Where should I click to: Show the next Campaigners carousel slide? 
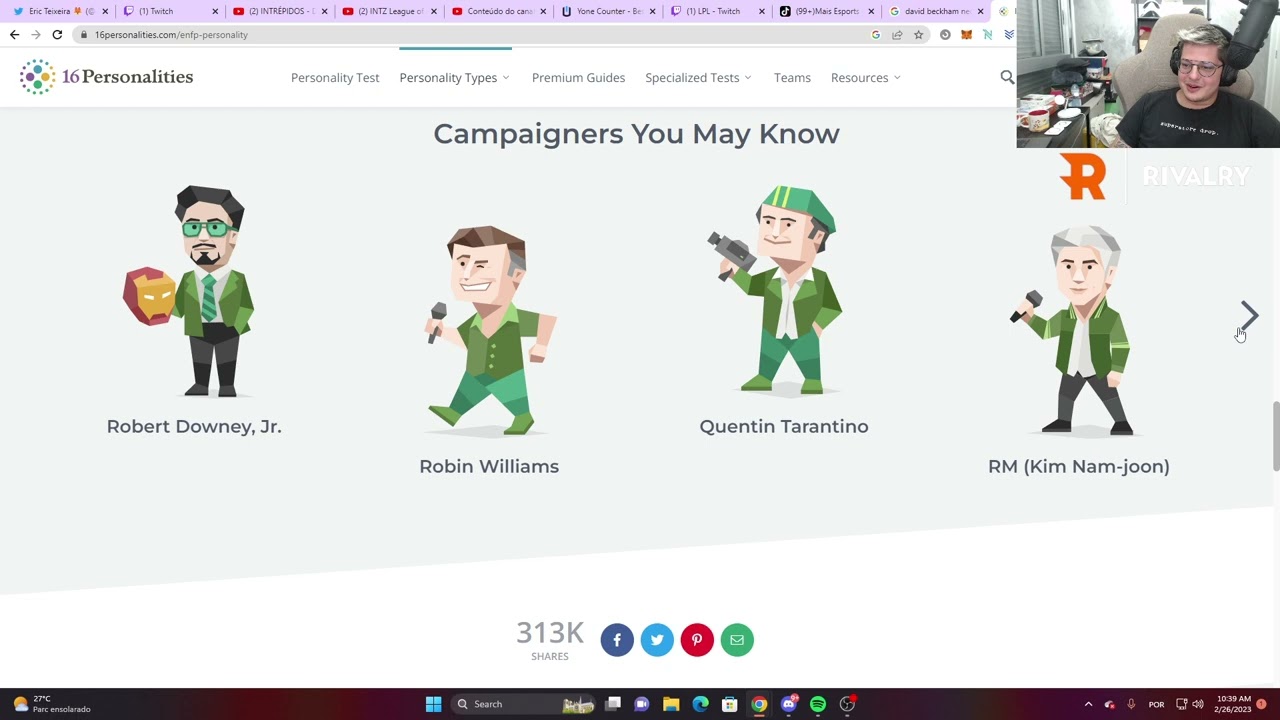click(1249, 315)
